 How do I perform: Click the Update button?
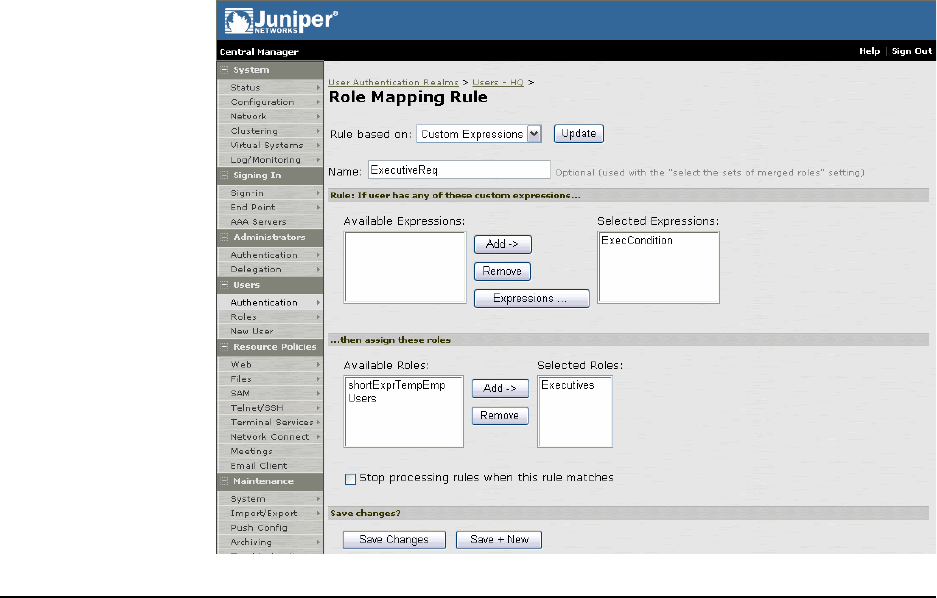(578, 134)
